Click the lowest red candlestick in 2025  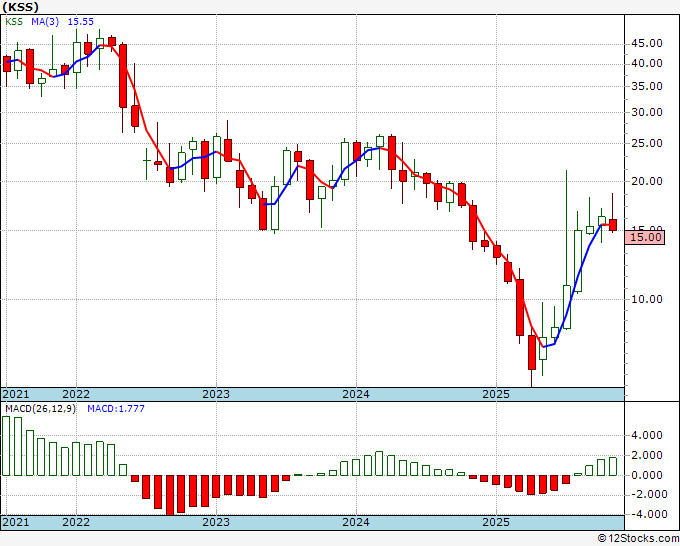532,353
